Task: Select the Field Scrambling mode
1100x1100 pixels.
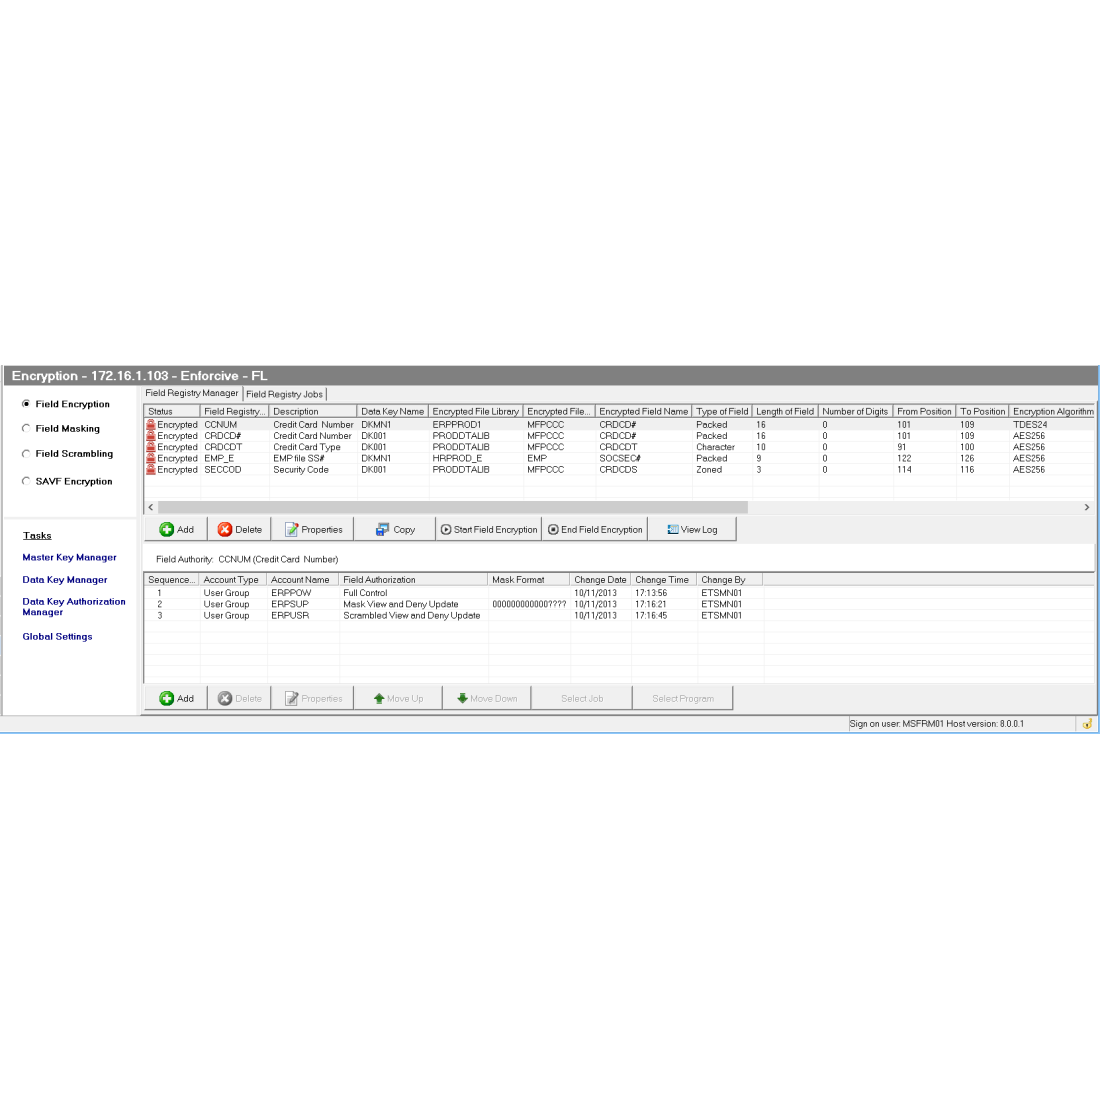Action: click(x=26, y=453)
